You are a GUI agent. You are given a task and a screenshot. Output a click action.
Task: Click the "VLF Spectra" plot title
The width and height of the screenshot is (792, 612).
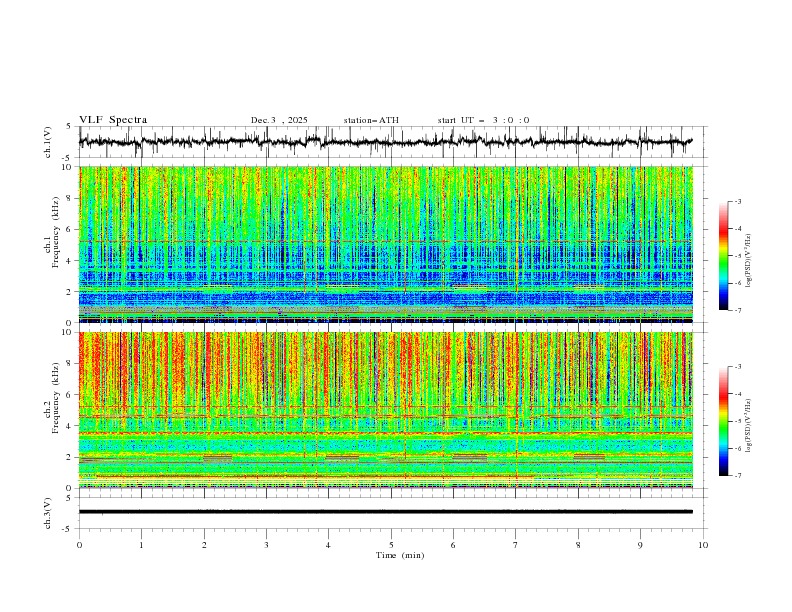tap(113, 120)
